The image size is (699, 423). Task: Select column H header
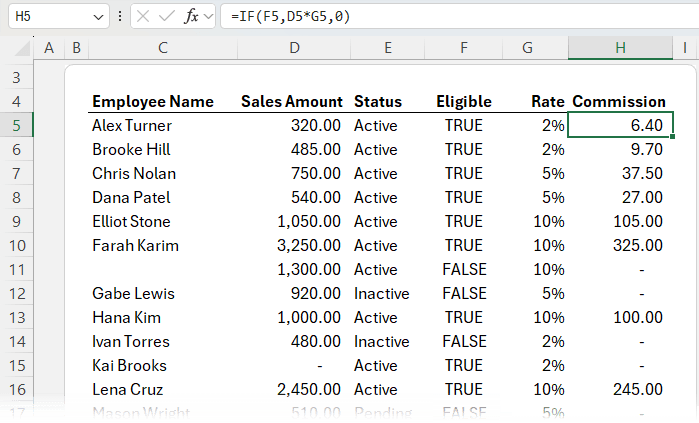point(621,48)
